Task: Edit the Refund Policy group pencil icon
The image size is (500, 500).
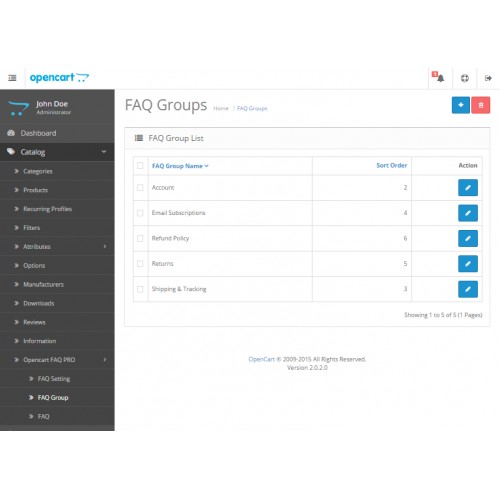Action: coord(468,238)
